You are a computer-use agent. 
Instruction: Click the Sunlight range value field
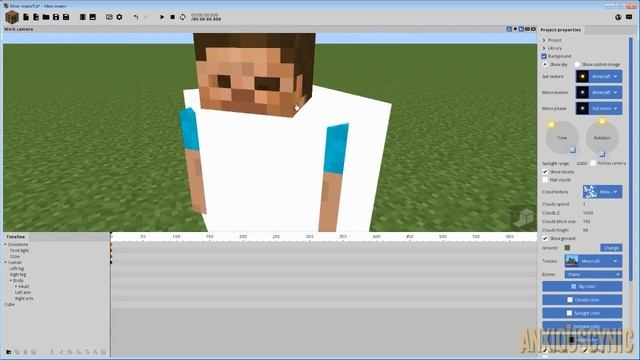point(581,163)
